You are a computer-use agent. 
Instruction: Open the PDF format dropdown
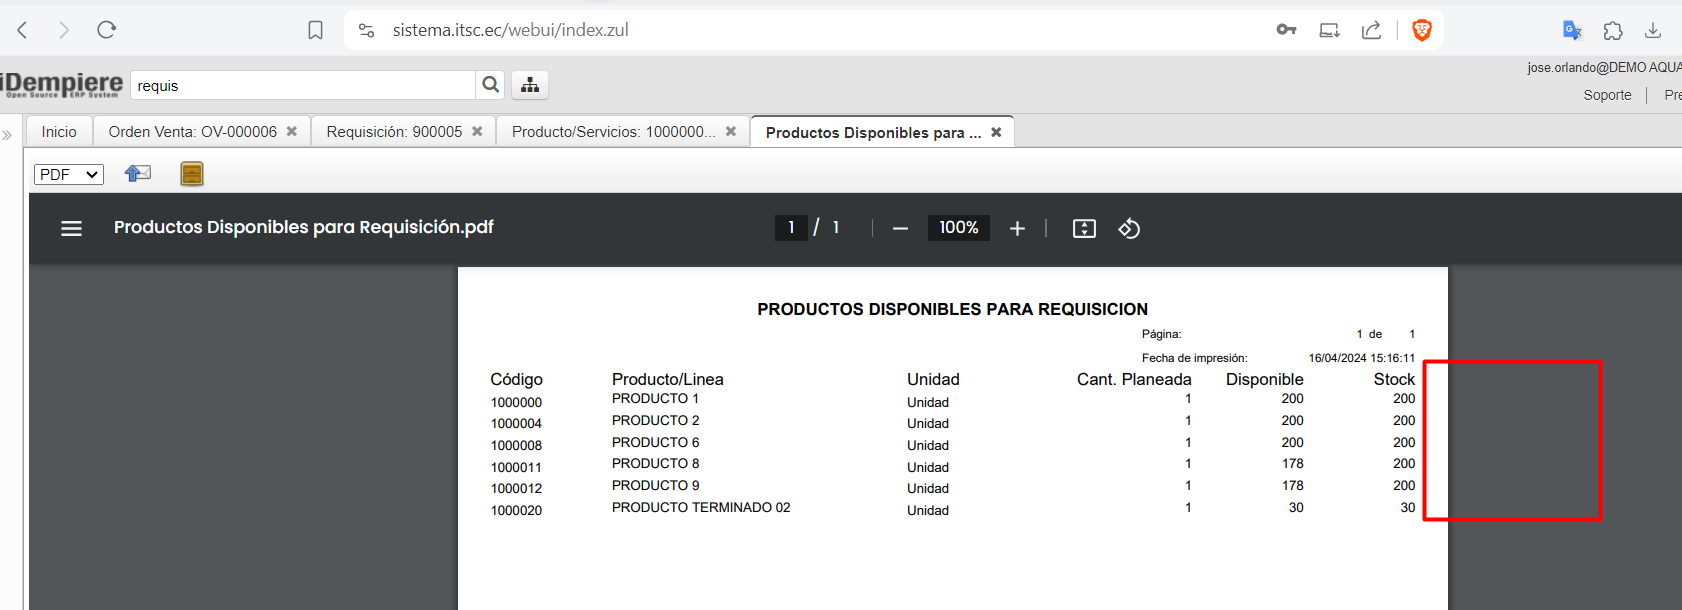69,174
